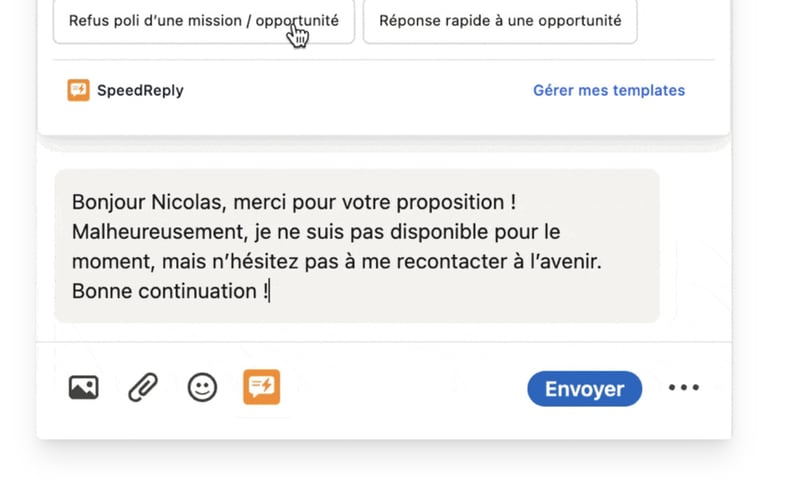Toggle the orange SpeedReply templates icon
This screenshot has width=800, height=481.
click(262, 387)
